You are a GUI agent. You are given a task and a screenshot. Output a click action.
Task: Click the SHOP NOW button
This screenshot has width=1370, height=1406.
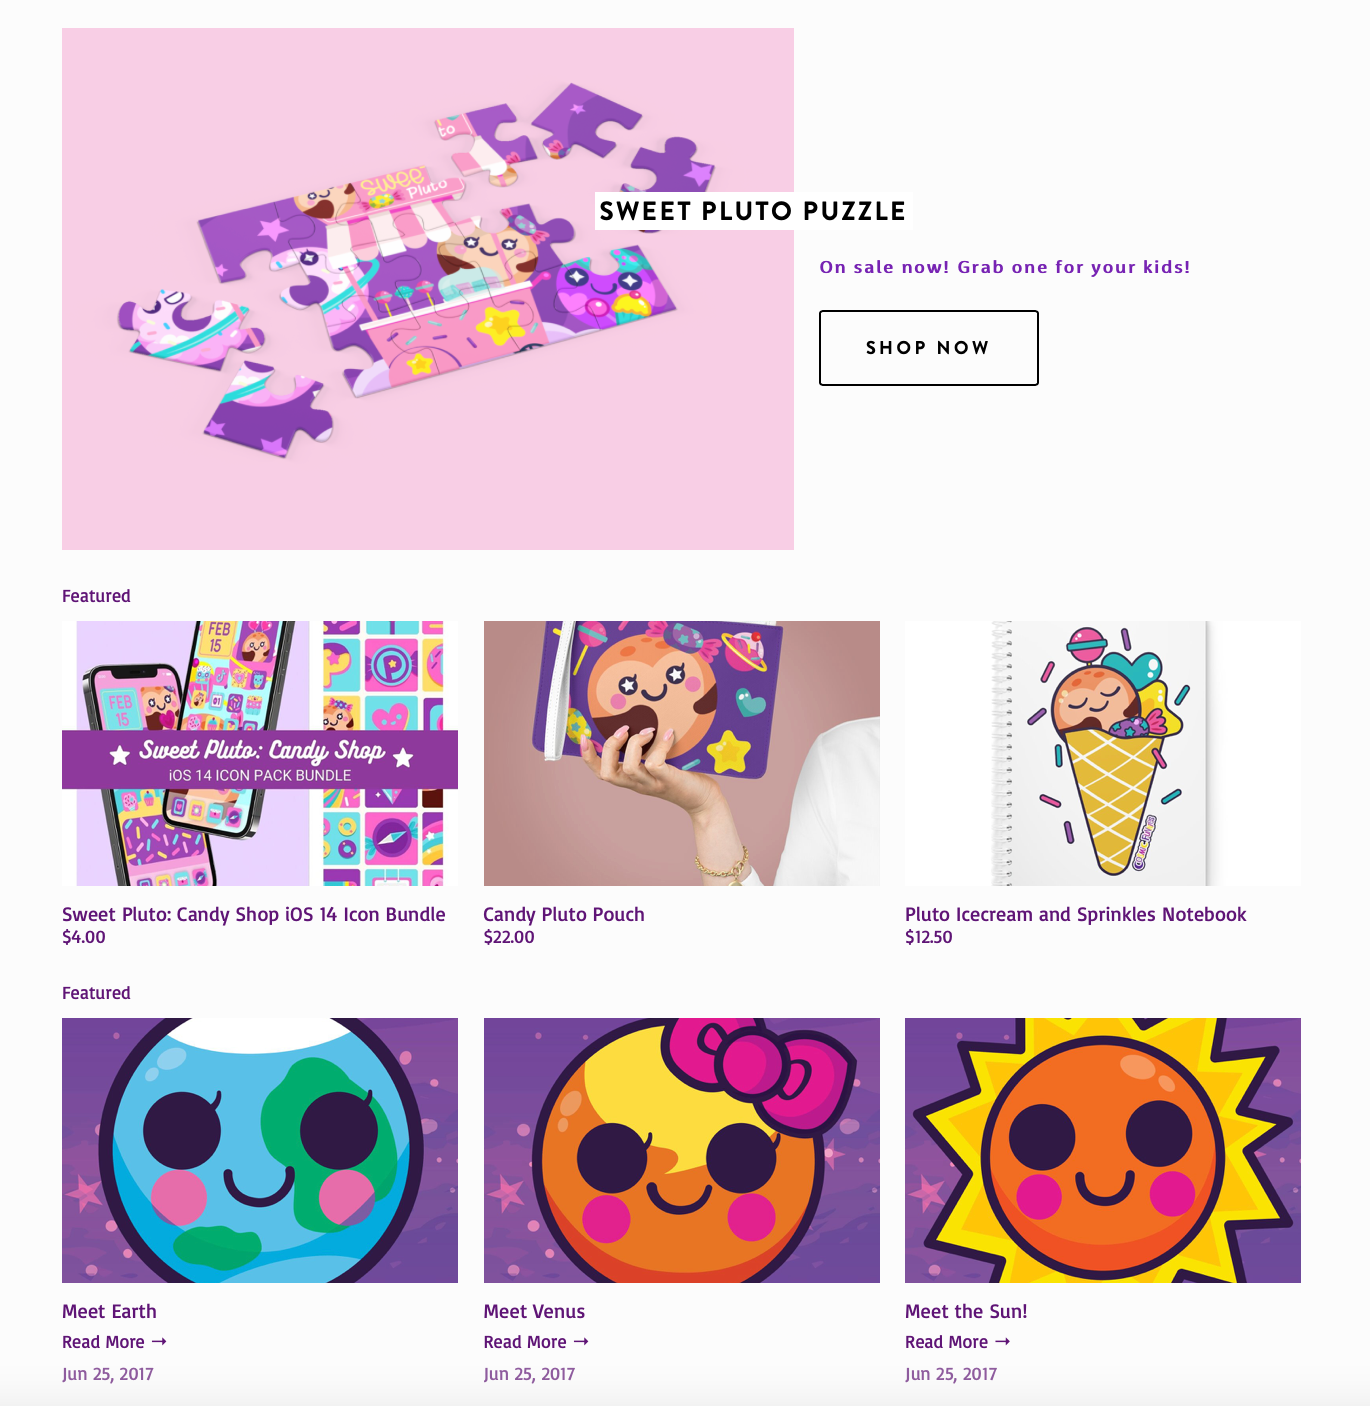pos(928,348)
